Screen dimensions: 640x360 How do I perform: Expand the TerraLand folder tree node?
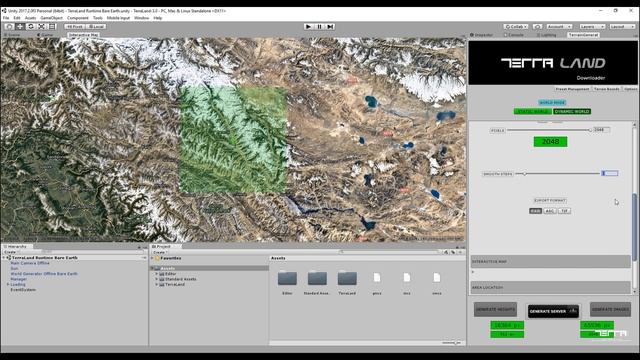coord(157,284)
